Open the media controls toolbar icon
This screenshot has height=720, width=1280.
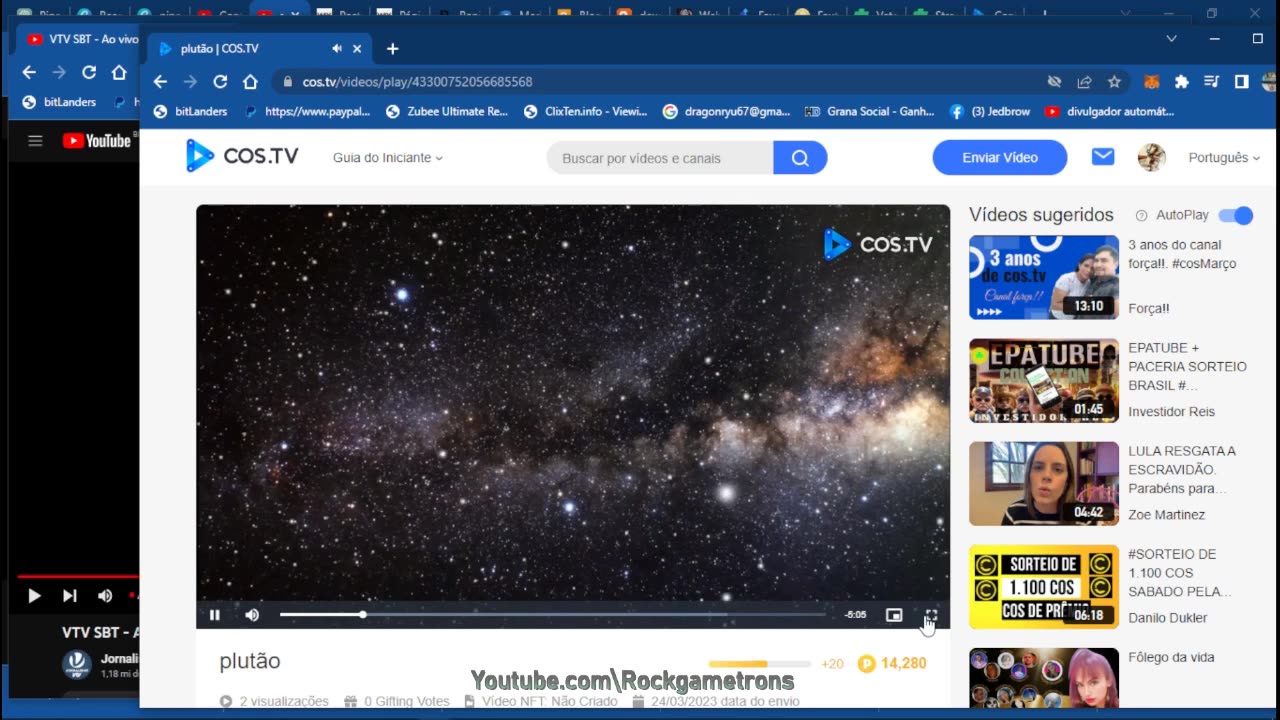coord(1212,82)
